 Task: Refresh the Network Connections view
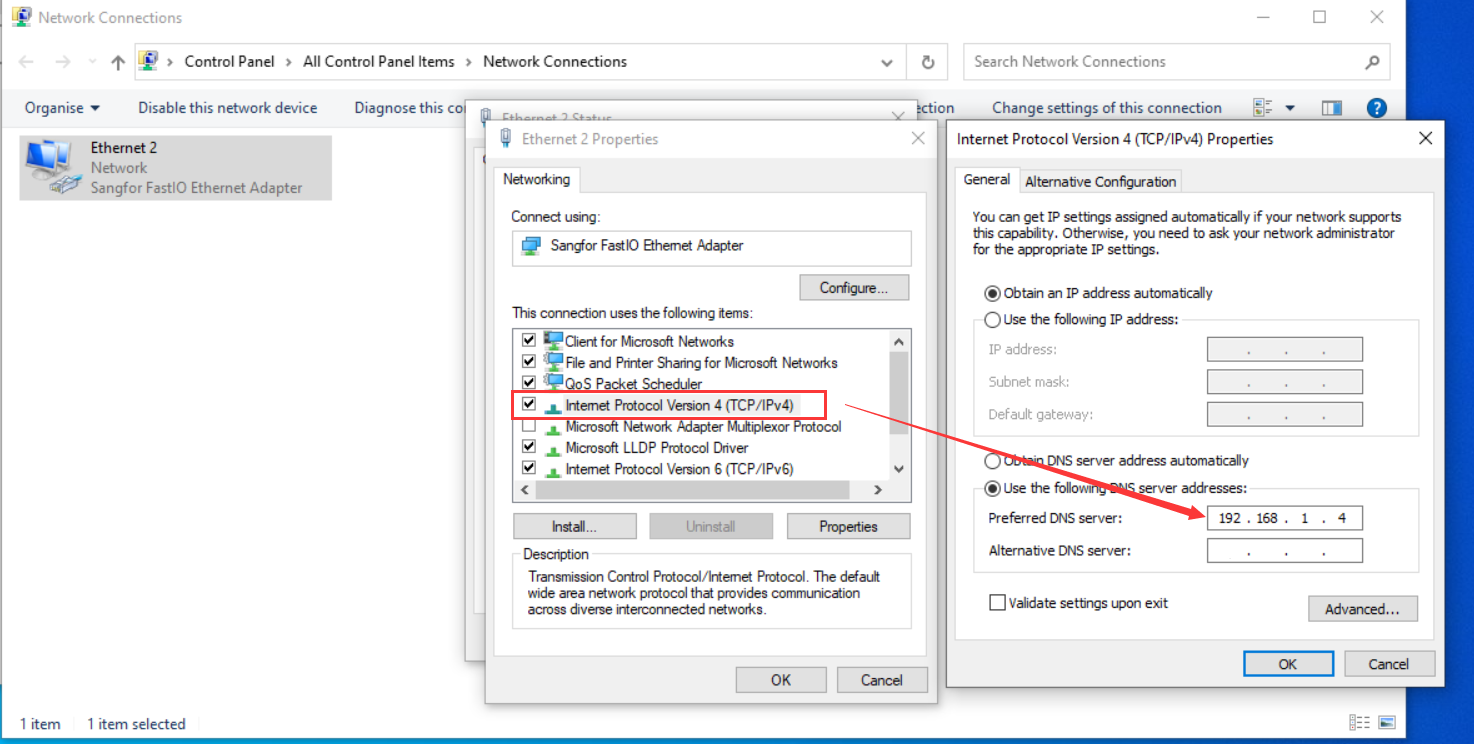[928, 62]
